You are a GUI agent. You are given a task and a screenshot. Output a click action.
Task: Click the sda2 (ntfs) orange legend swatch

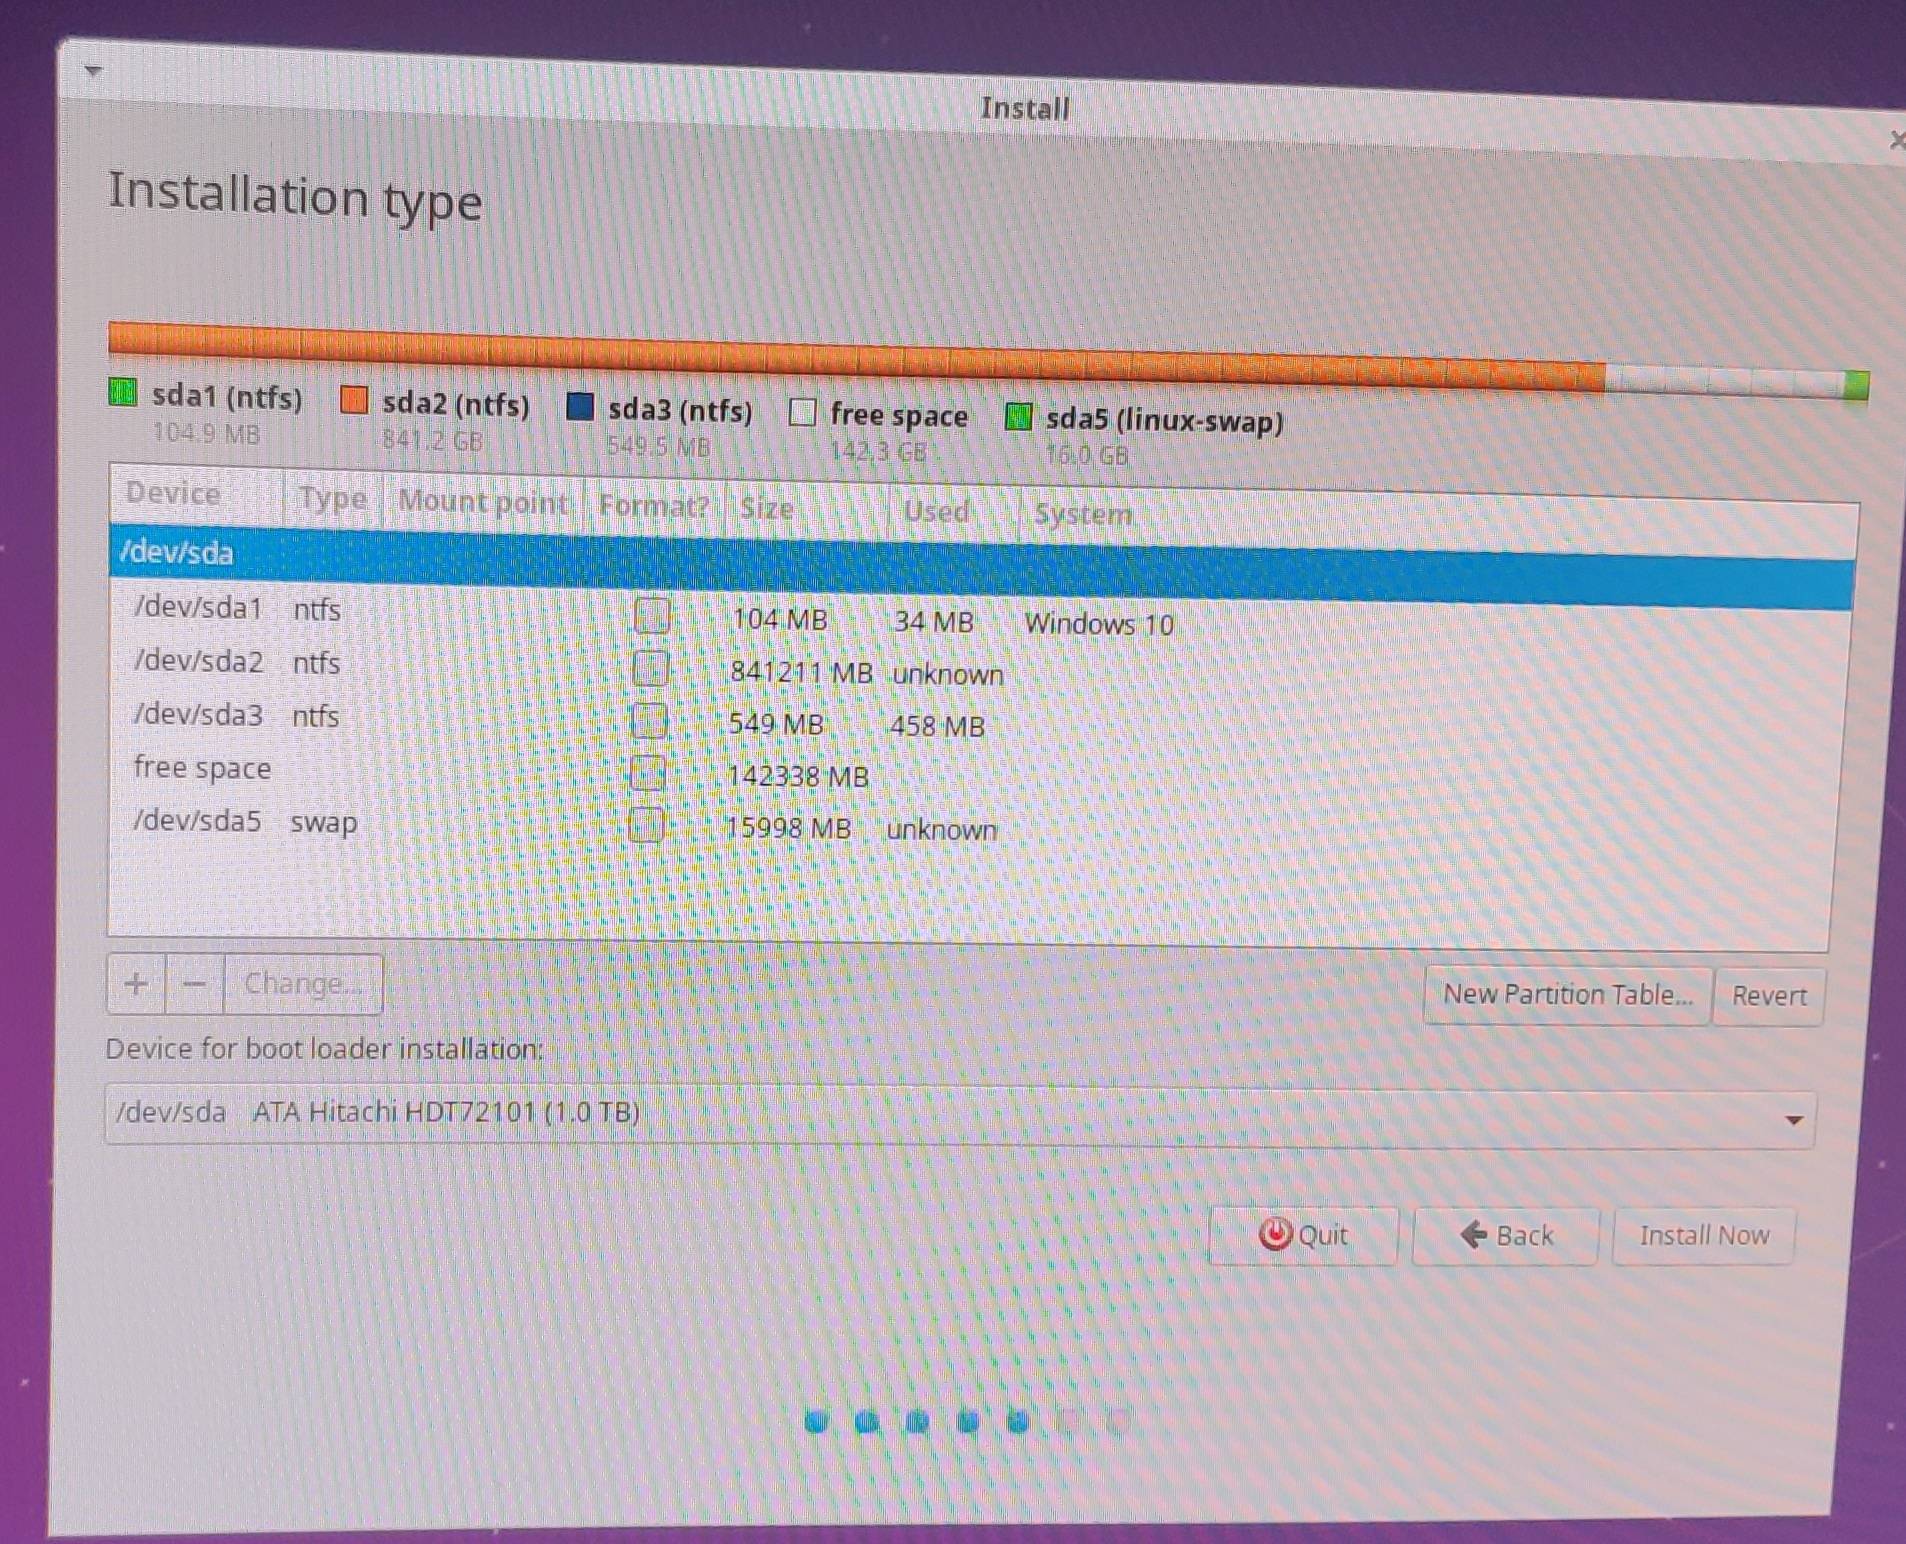(x=354, y=400)
